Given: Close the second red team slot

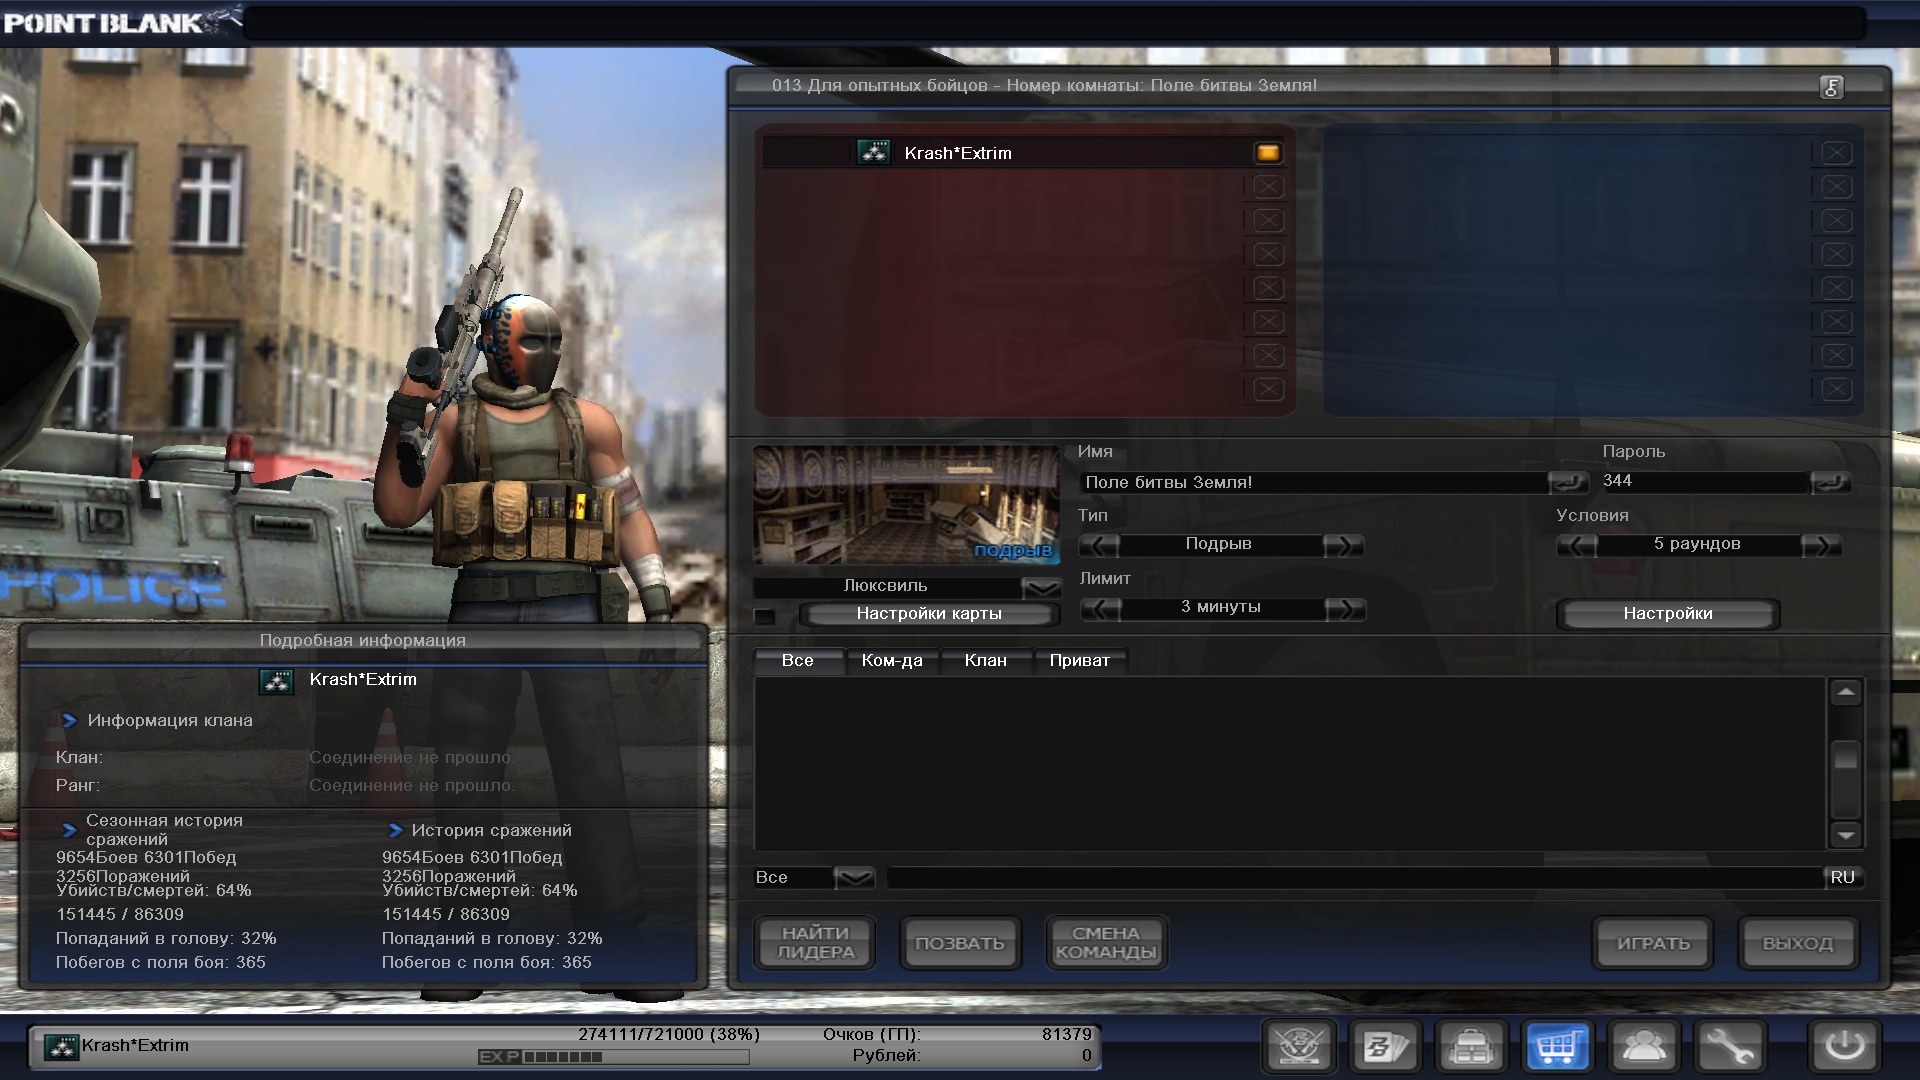Looking at the screenshot, I should [1268, 187].
